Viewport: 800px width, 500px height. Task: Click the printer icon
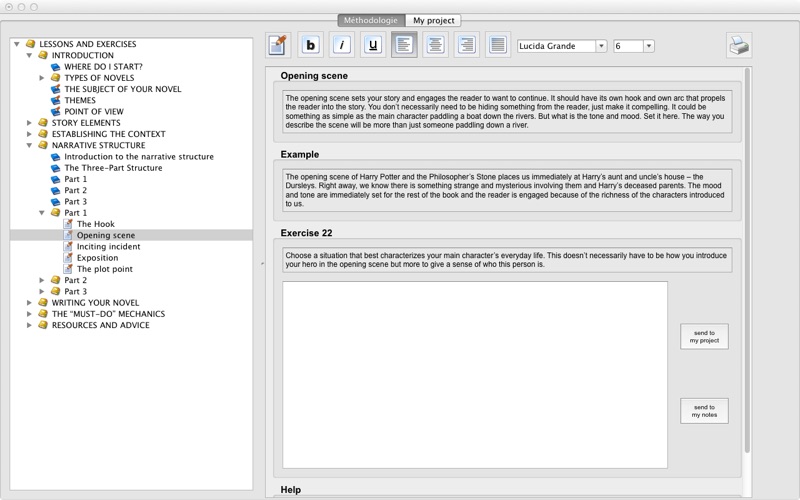pyautogui.click(x=738, y=45)
